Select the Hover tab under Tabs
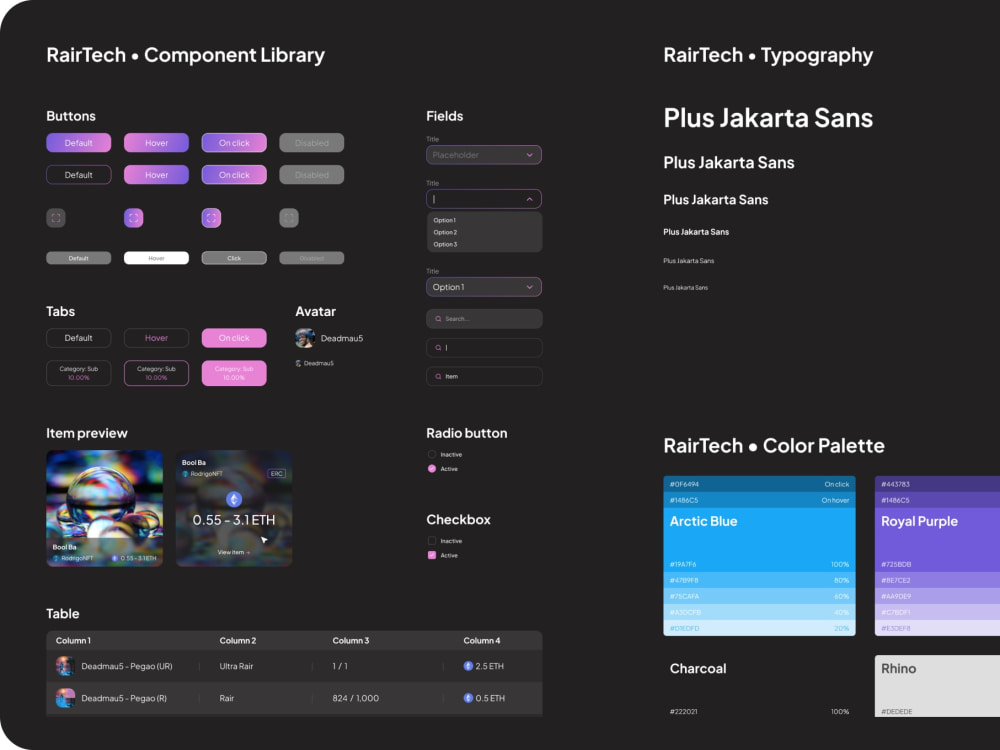Screen dimensions: 1000x750 click(156, 338)
